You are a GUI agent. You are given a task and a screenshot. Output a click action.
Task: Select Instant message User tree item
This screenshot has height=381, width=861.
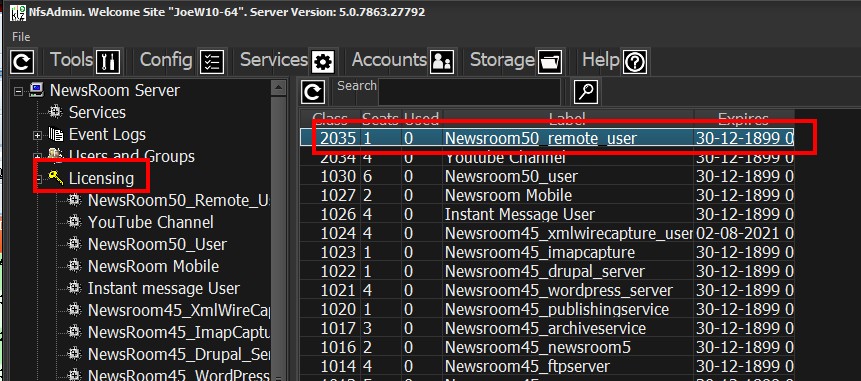tap(164, 288)
